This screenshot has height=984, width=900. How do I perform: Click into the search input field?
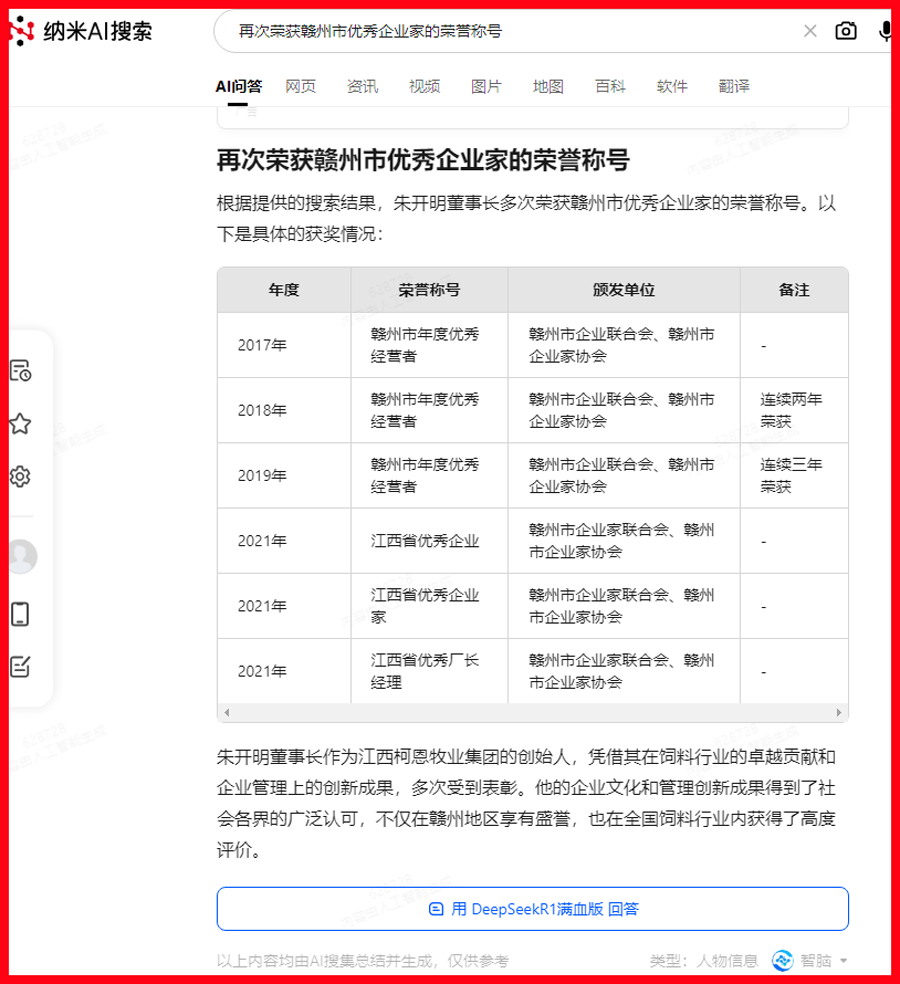[515, 31]
